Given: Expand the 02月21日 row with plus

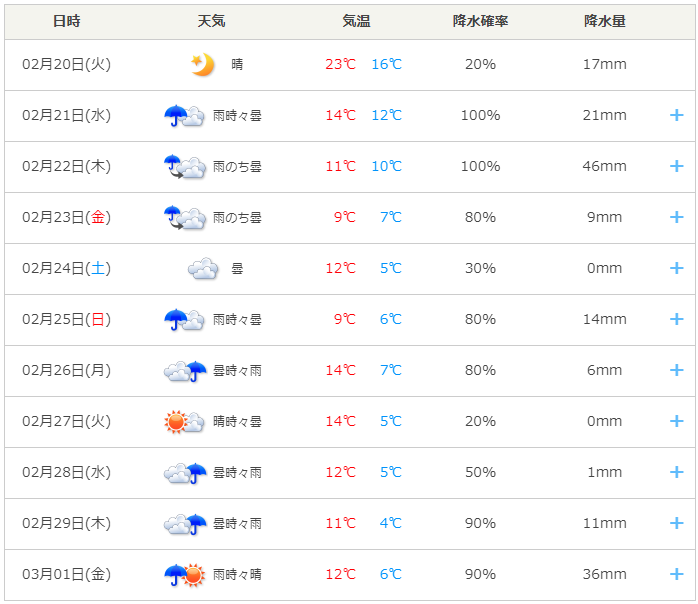Looking at the screenshot, I should [676, 115].
